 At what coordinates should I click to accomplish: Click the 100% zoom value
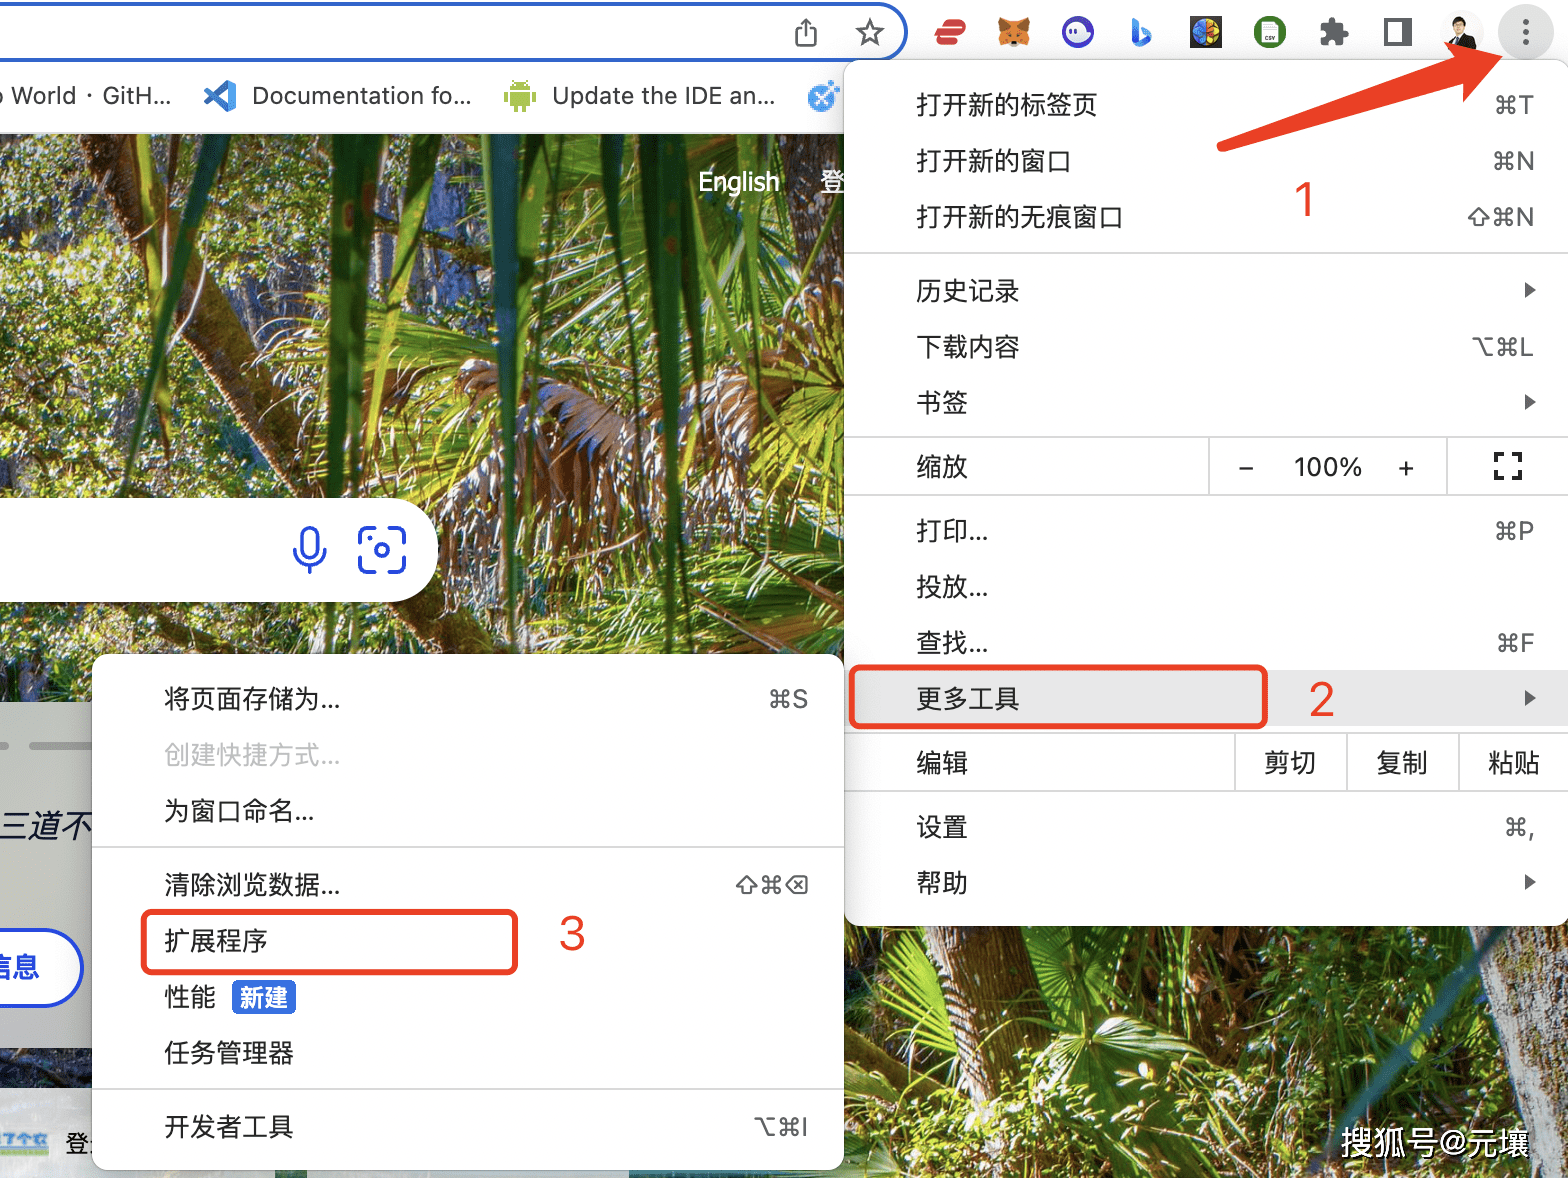[1327, 467]
